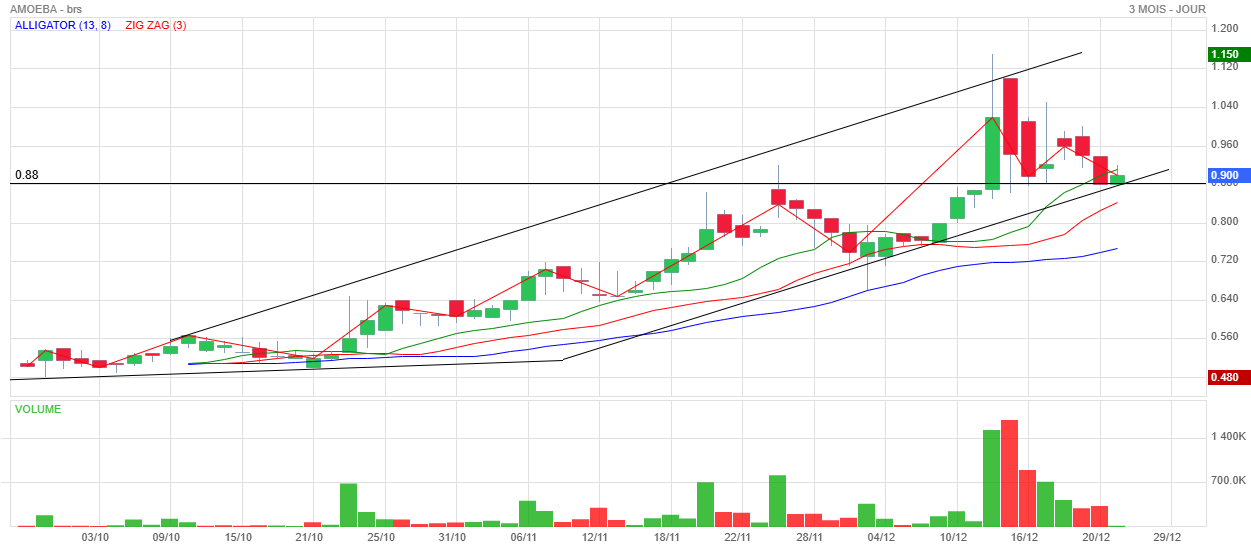Click the 3 MOIS - JOUR period label
The image size is (1251, 547).
(1167, 8)
